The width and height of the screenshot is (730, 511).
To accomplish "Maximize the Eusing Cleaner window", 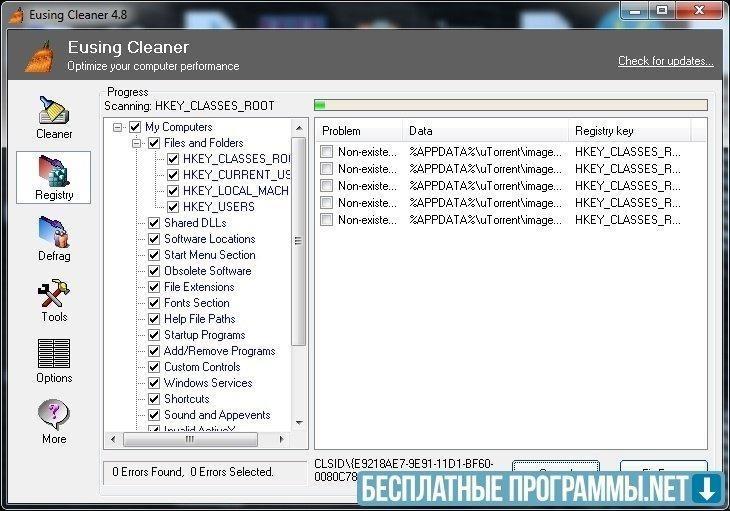I will pyautogui.click(x=662, y=10).
